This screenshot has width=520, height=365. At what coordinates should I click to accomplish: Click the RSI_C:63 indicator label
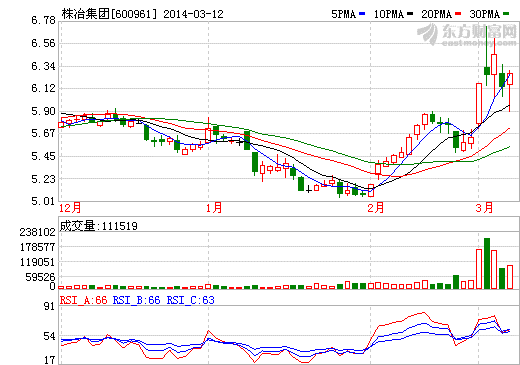(191, 300)
